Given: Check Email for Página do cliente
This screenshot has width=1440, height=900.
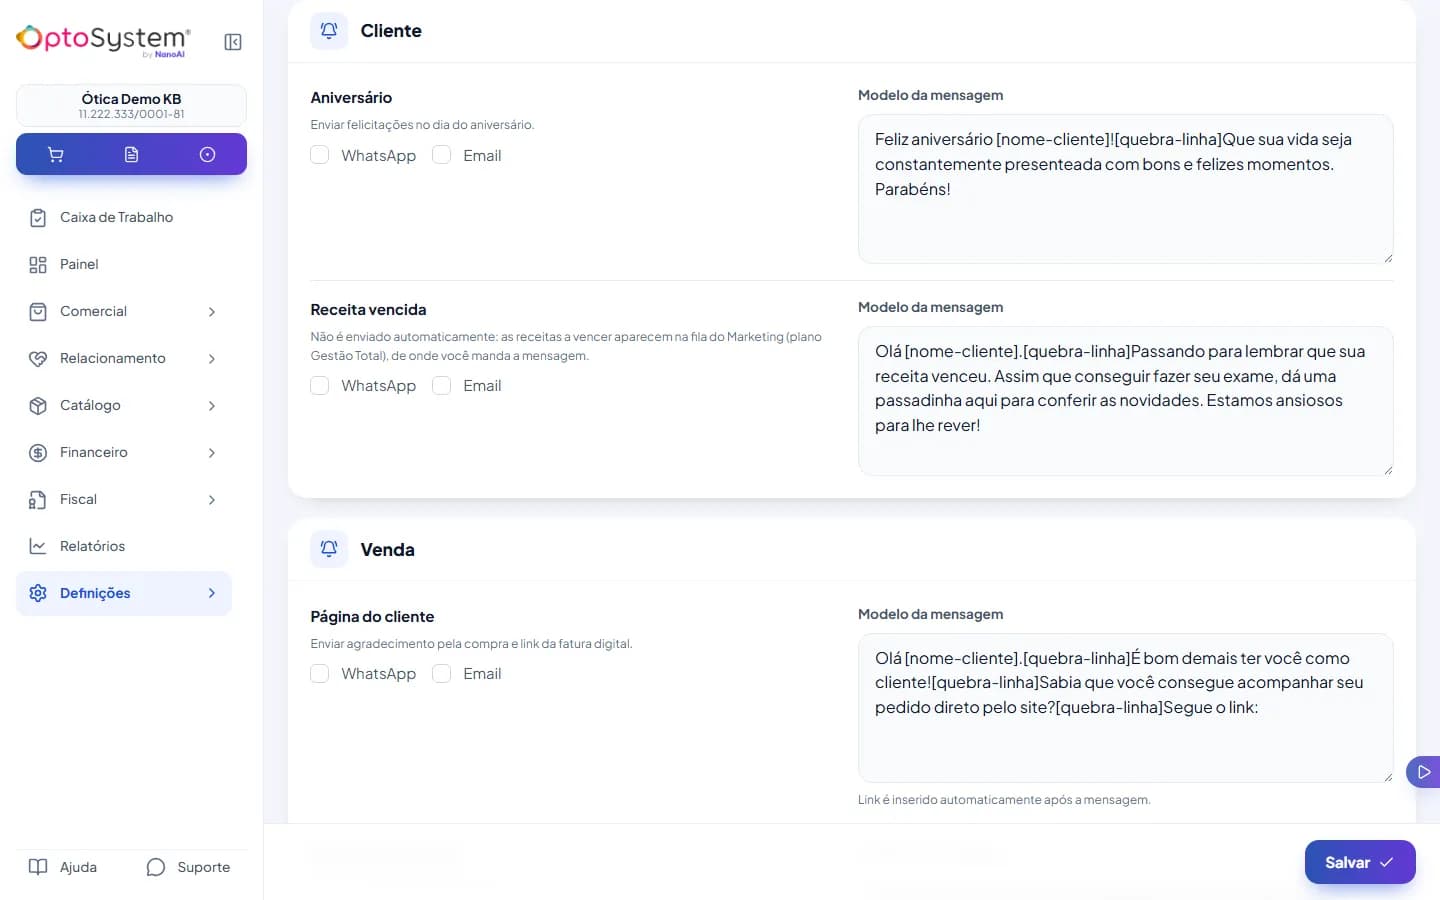Looking at the screenshot, I should [x=442, y=674].
